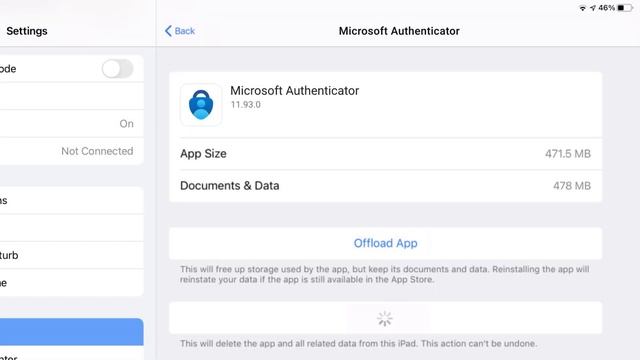640x360 pixels.
Task: Tap the Settings sidebar heading
Action: pyautogui.click(x=27, y=31)
